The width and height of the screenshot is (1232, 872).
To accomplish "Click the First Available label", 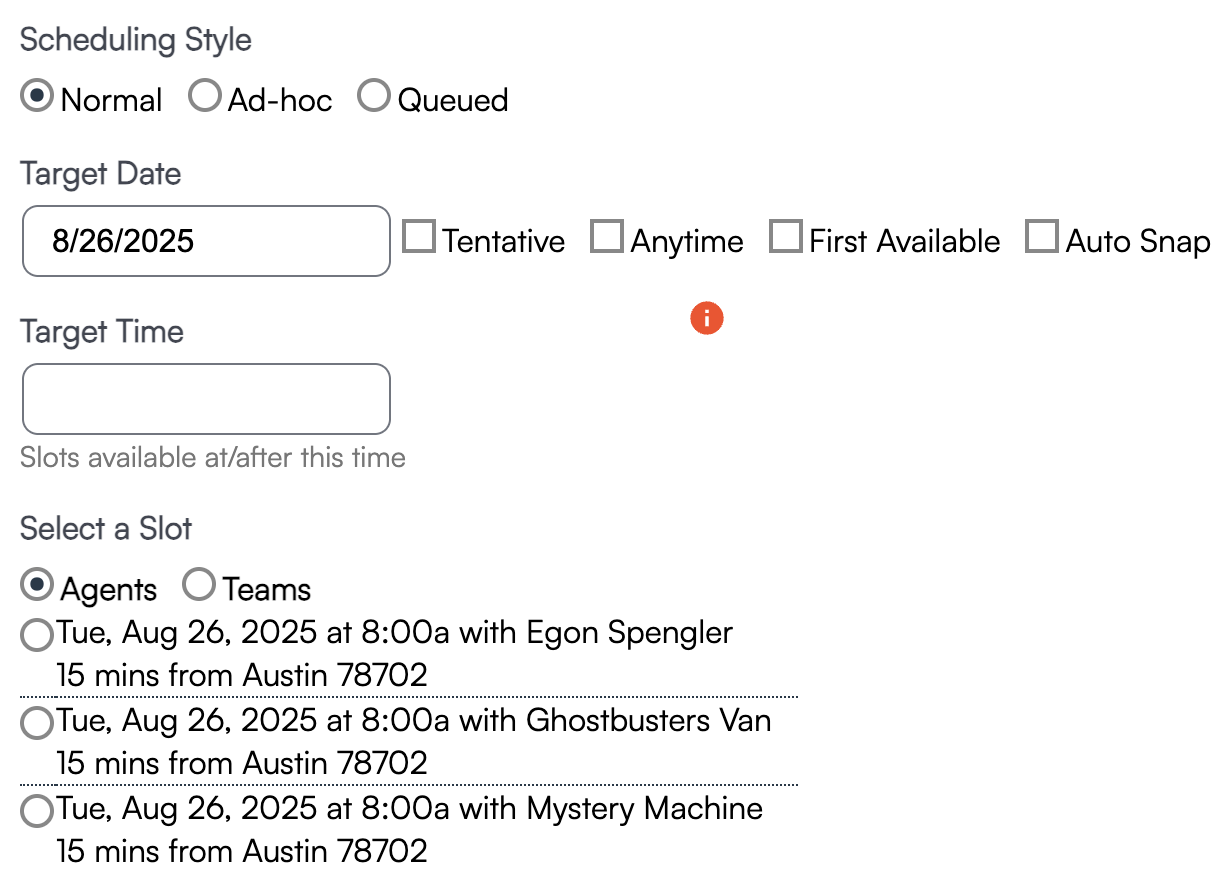I will (904, 242).
